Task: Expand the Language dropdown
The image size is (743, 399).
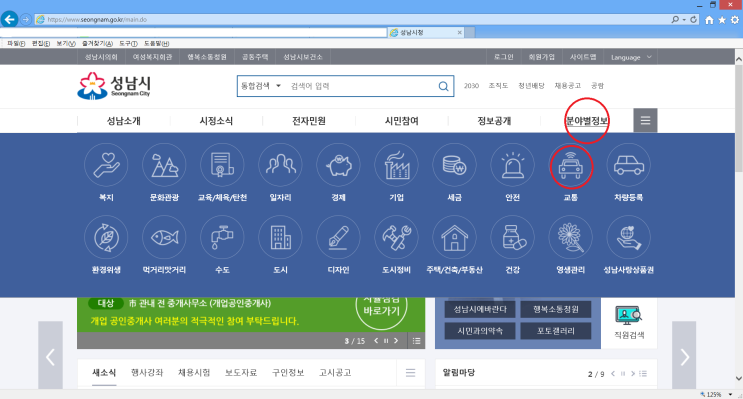Action: coord(631,57)
